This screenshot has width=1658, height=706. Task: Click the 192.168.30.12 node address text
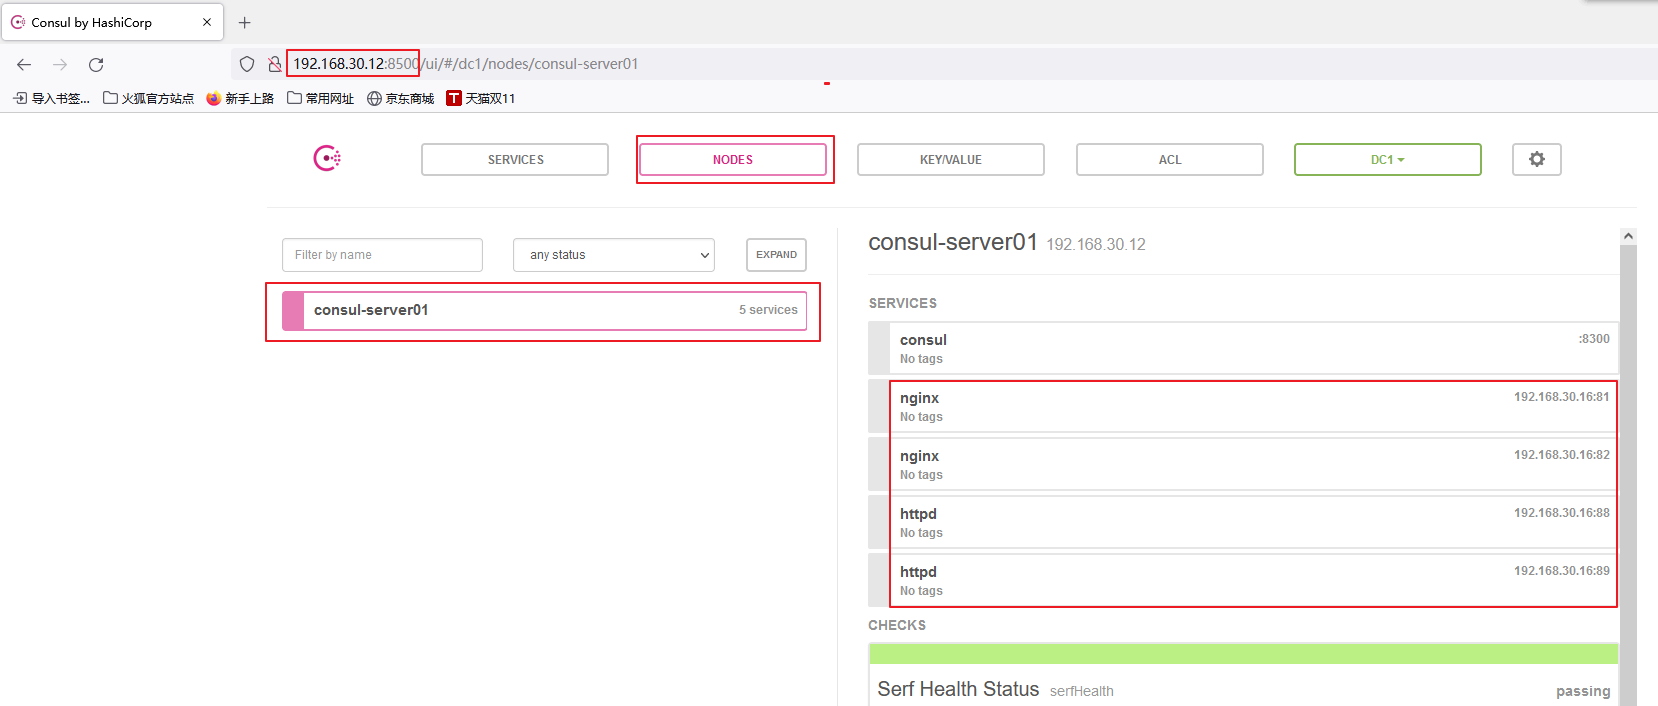point(1096,244)
